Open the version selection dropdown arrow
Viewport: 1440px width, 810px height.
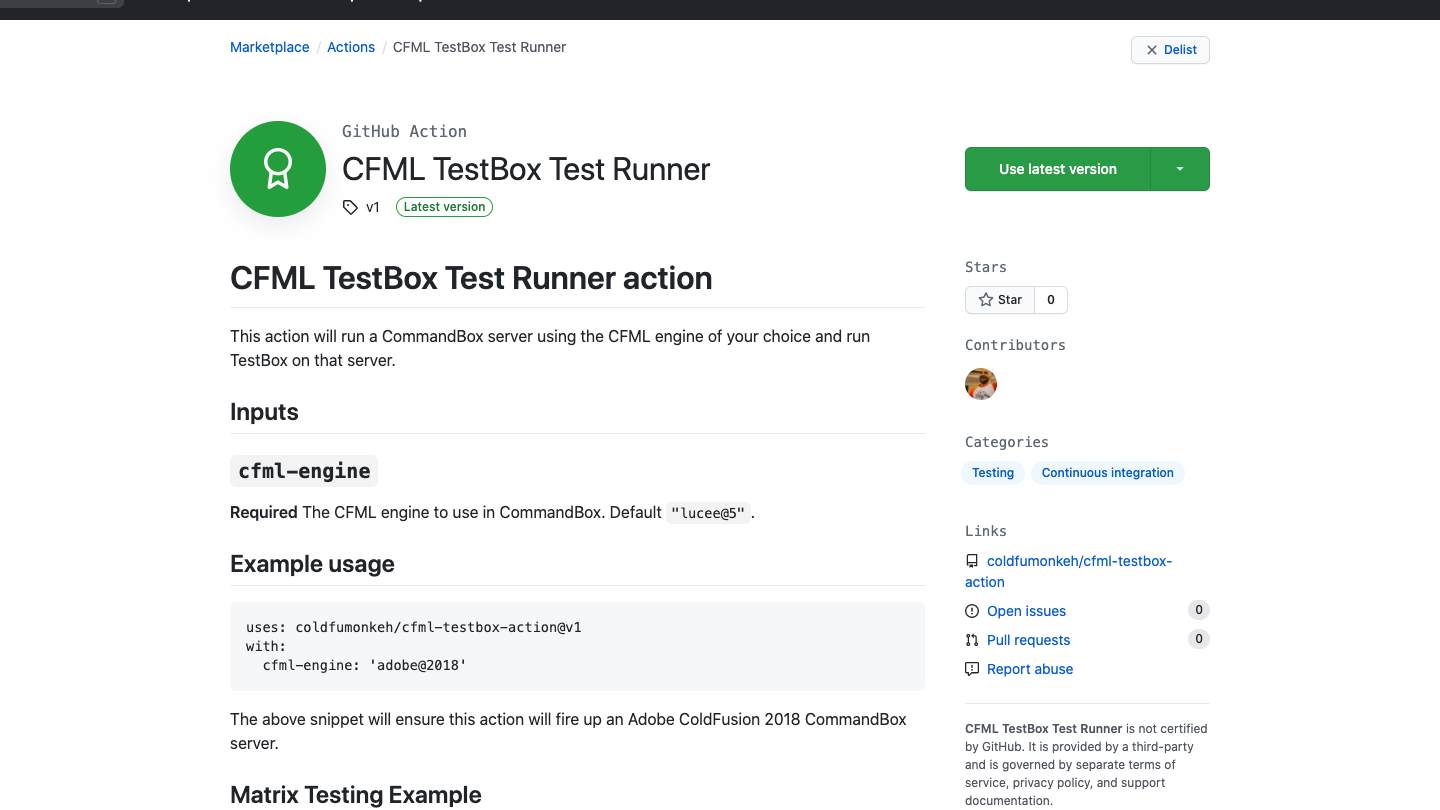(x=1179, y=169)
